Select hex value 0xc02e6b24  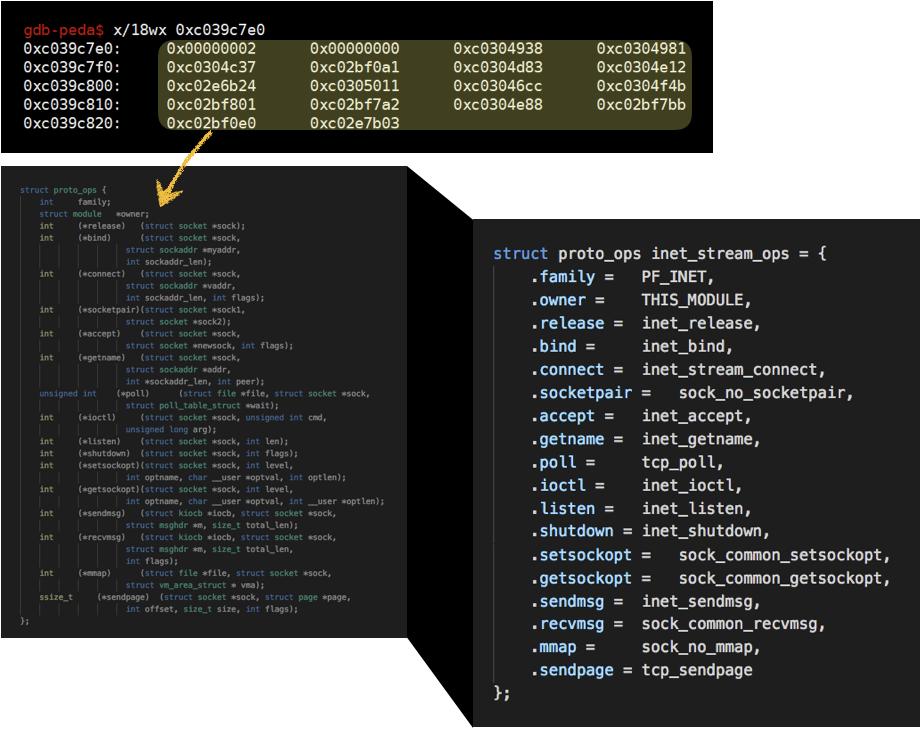pyautogui.click(x=211, y=86)
